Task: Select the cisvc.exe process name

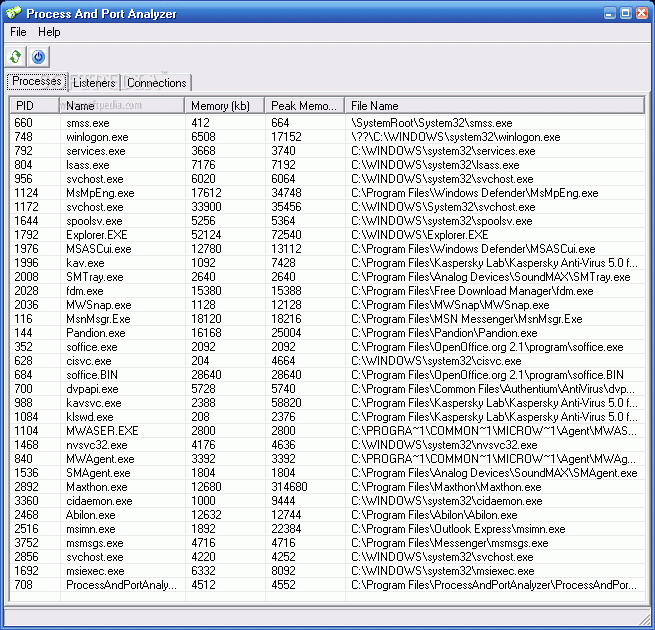Action: pyautogui.click(x=89, y=361)
